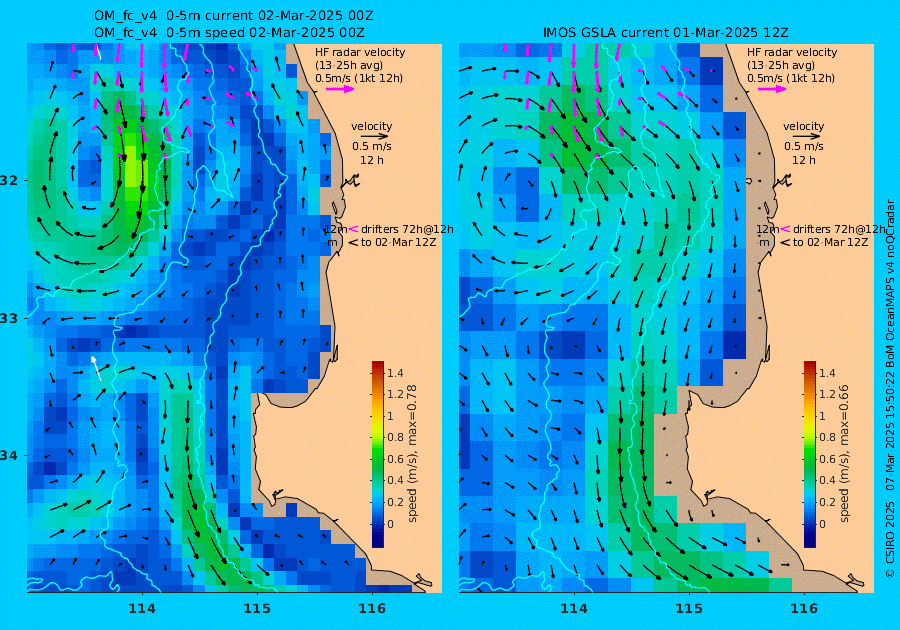900x630 pixels.
Task: Click the right panel 'to 02 Mar 12Z' text
Action: (x=831, y=242)
